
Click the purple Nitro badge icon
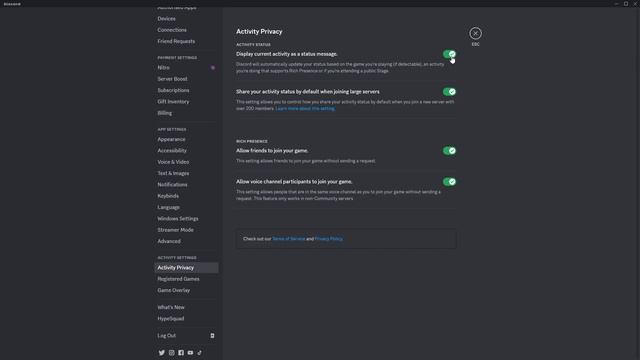click(213, 68)
